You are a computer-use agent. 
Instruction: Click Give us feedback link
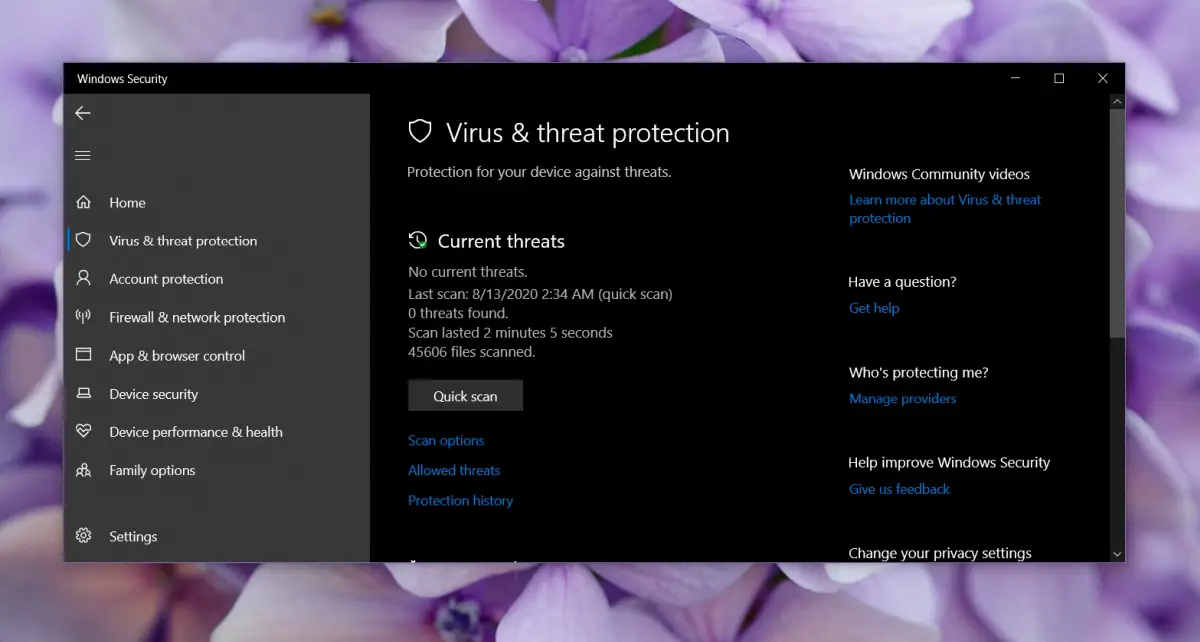tap(899, 489)
